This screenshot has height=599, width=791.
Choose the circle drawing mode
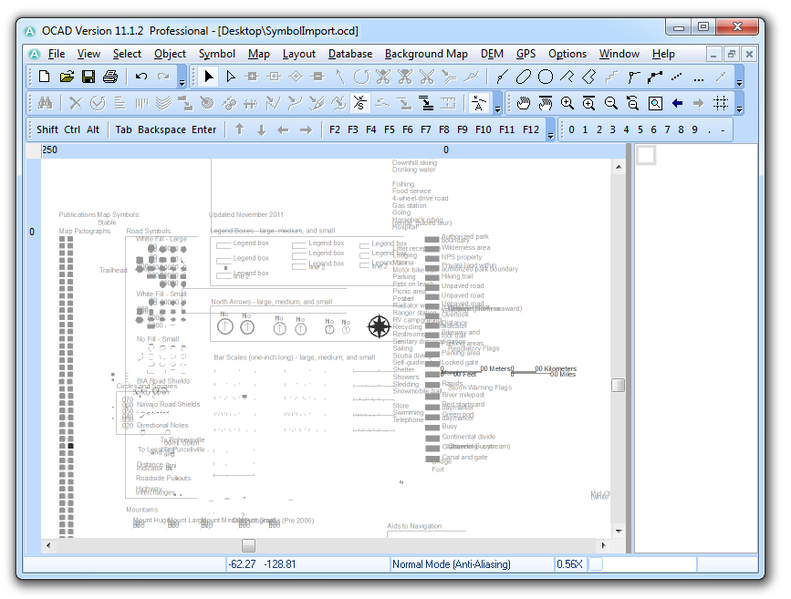[545, 77]
